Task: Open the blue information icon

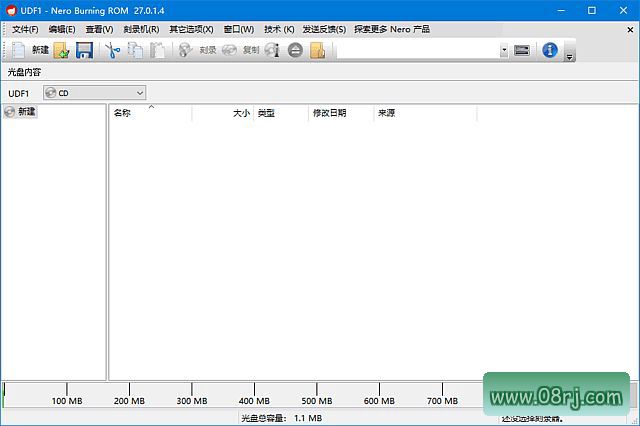Action: 550,50
